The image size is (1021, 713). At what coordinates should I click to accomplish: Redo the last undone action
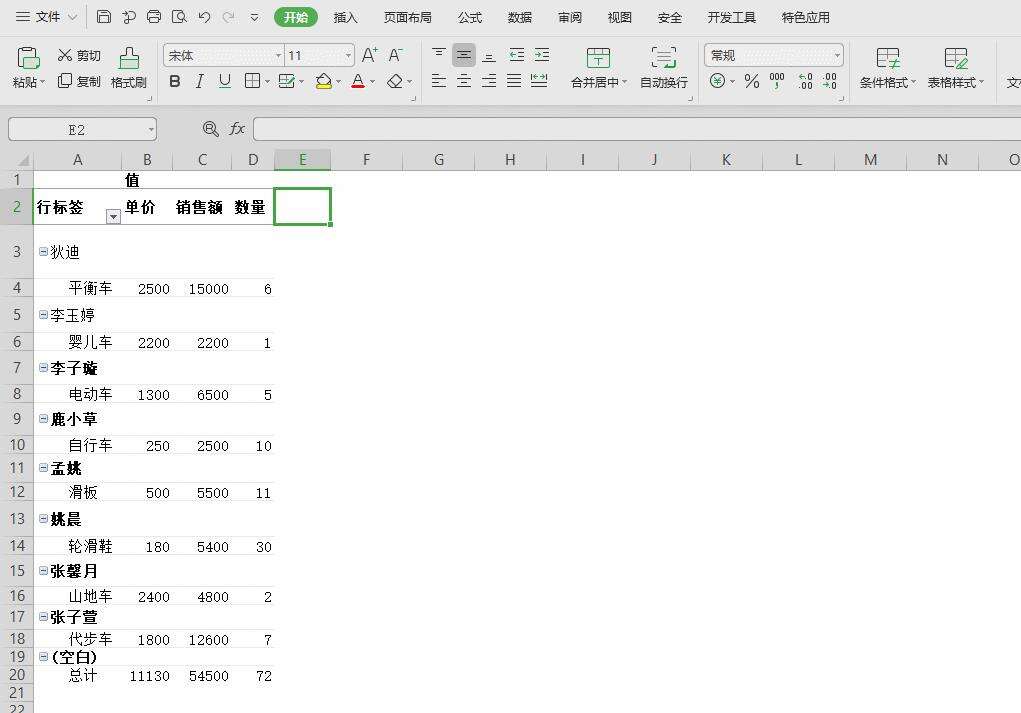pos(228,17)
